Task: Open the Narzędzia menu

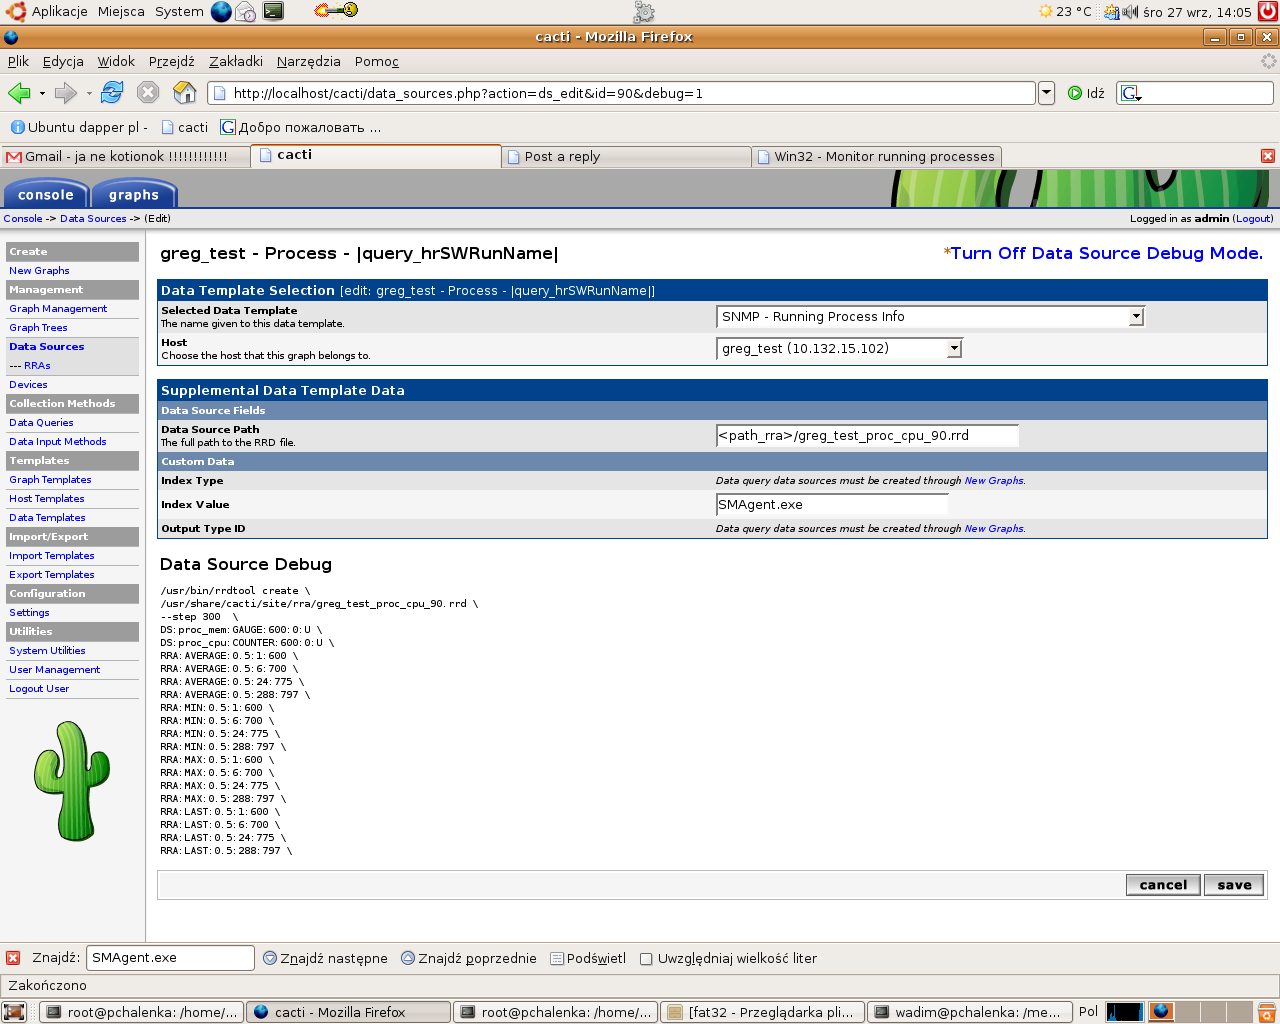Action: pyautogui.click(x=308, y=61)
